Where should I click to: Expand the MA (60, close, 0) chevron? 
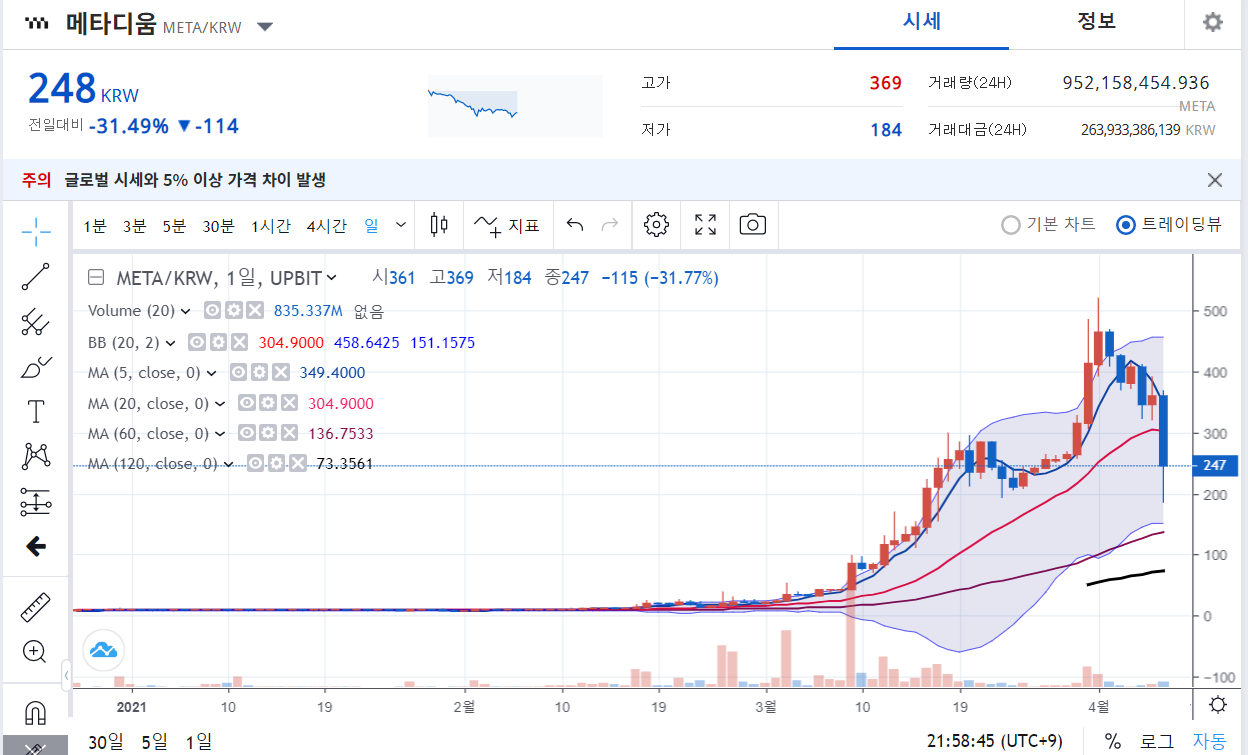coord(219,433)
